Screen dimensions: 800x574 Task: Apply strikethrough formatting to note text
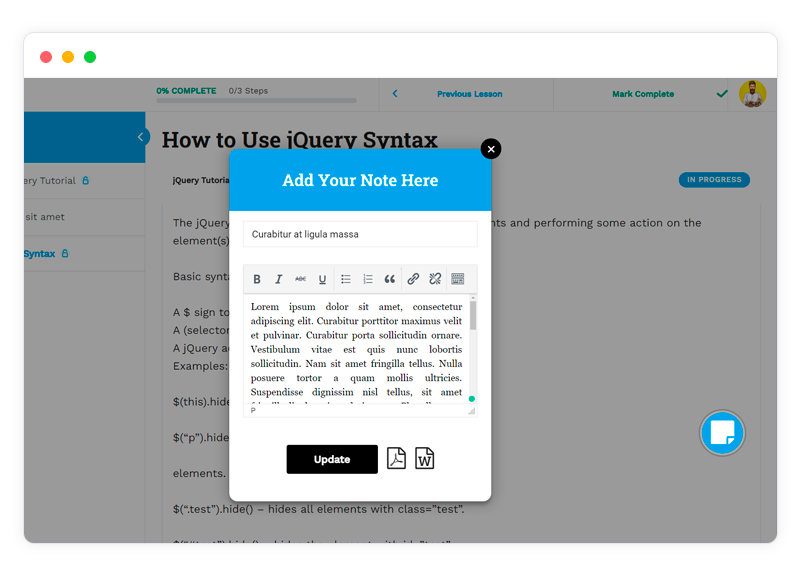[301, 279]
